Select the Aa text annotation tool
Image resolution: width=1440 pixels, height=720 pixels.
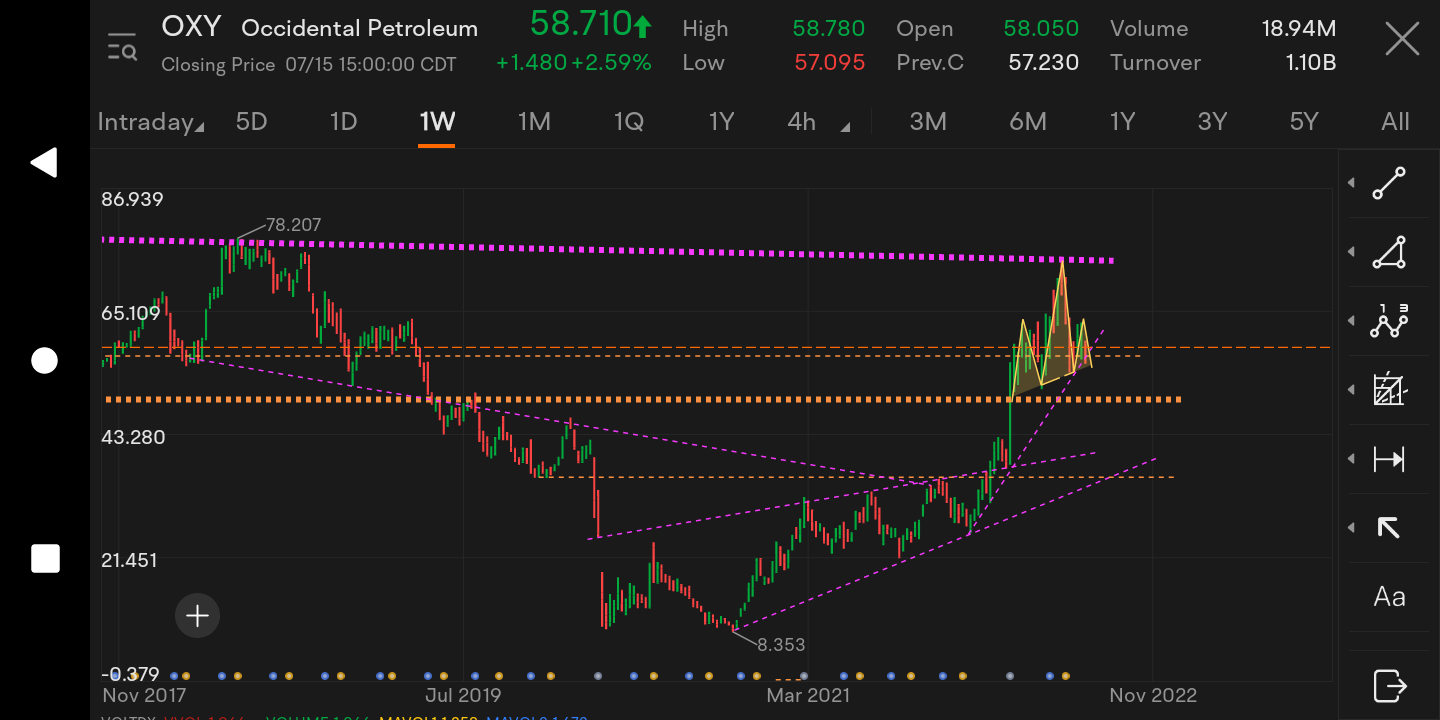pyautogui.click(x=1389, y=597)
